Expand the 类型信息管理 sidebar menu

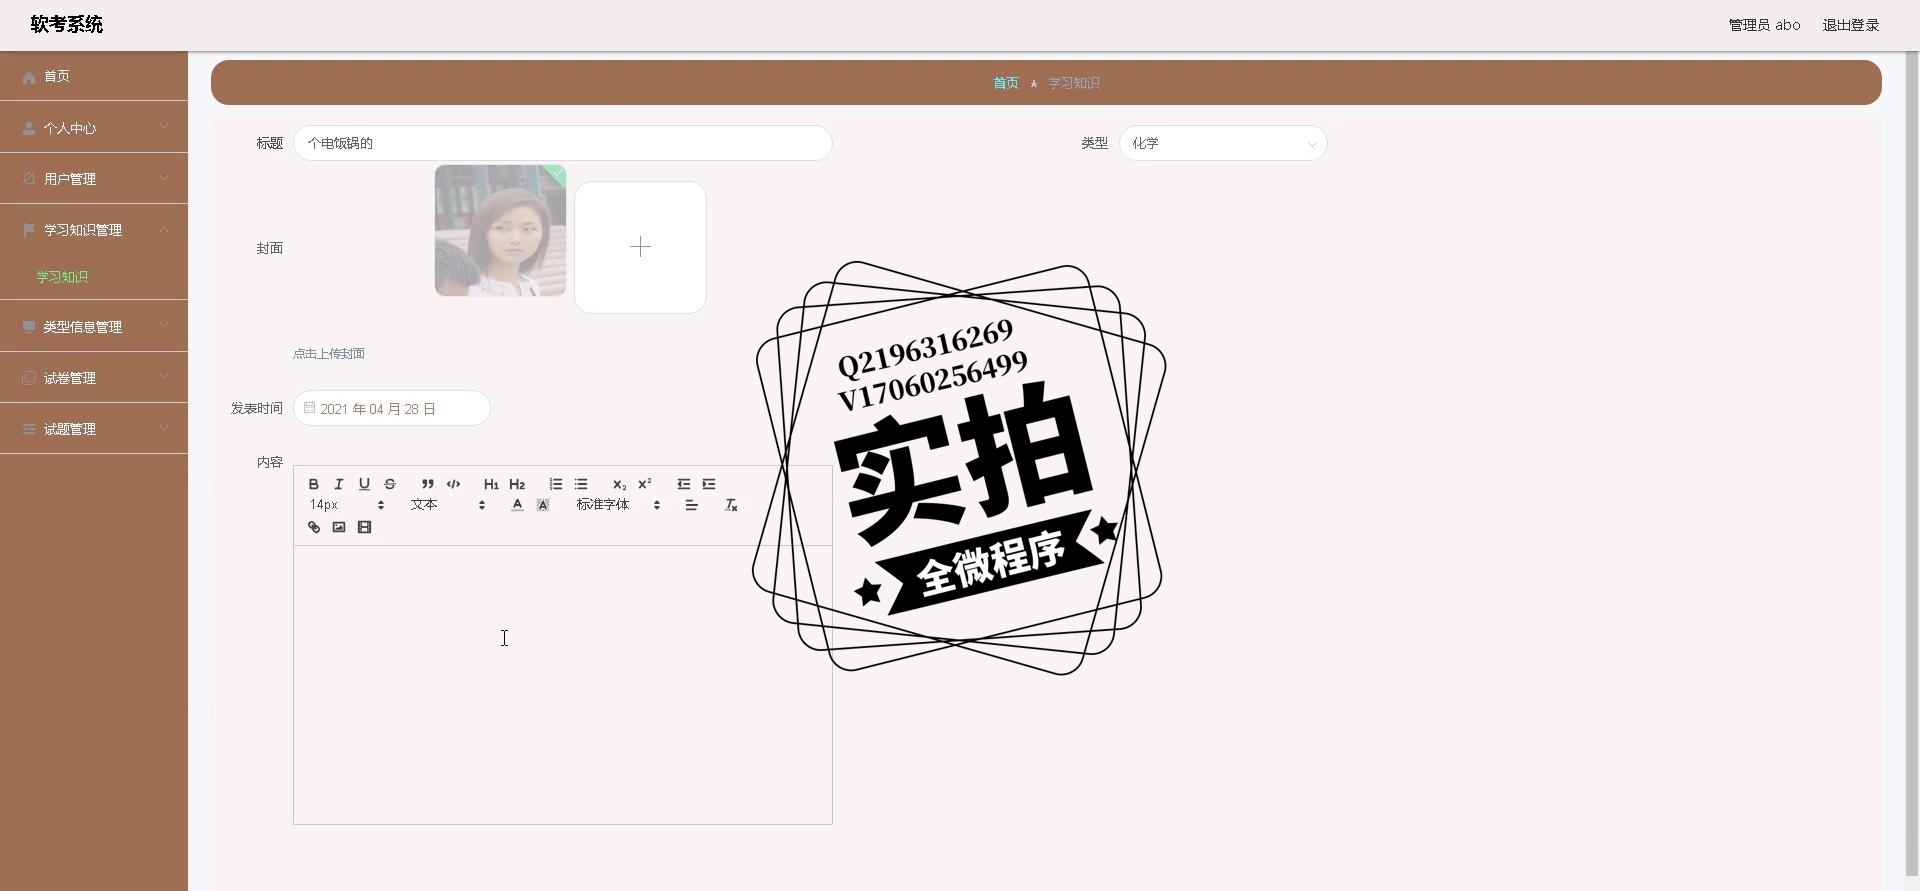pyautogui.click(x=94, y=326)
